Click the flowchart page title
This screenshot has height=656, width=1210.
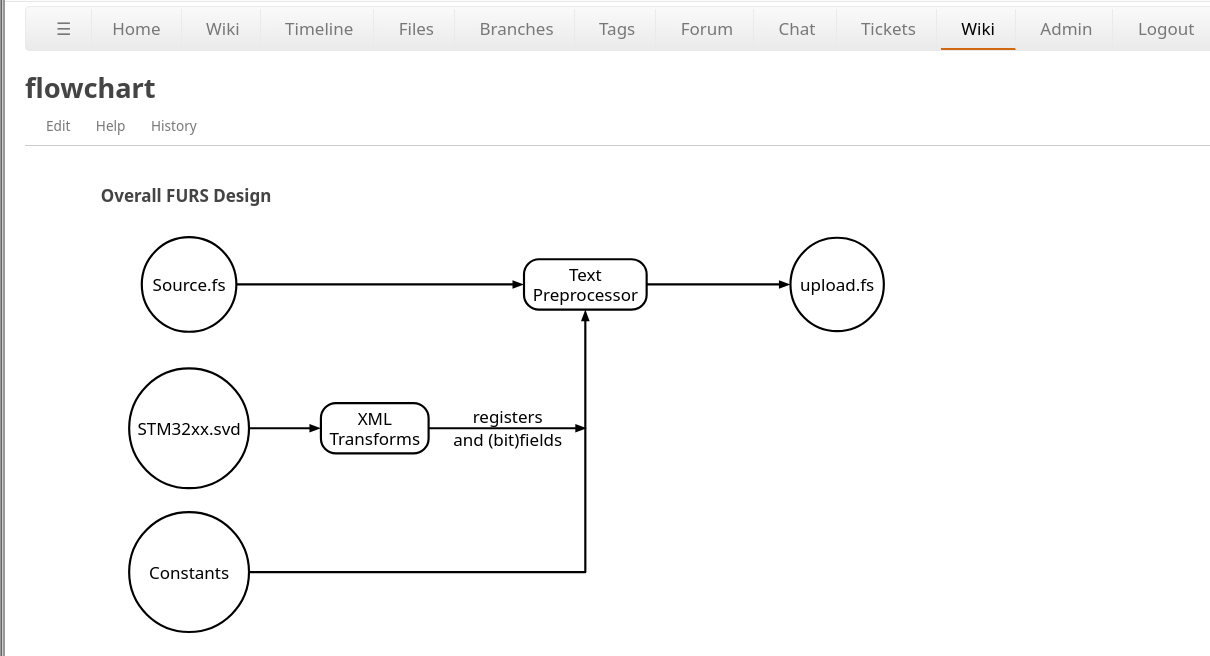coord(90,88)
